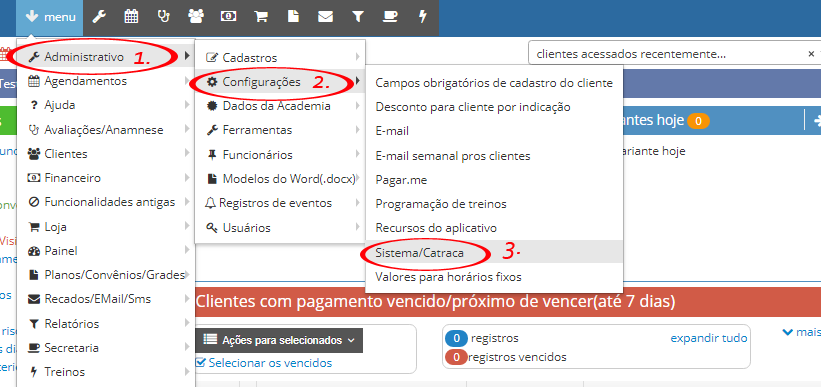Expand the menu dropdown button
The height and width of the screenshot is (387, 821).
[x=50, y=17]
